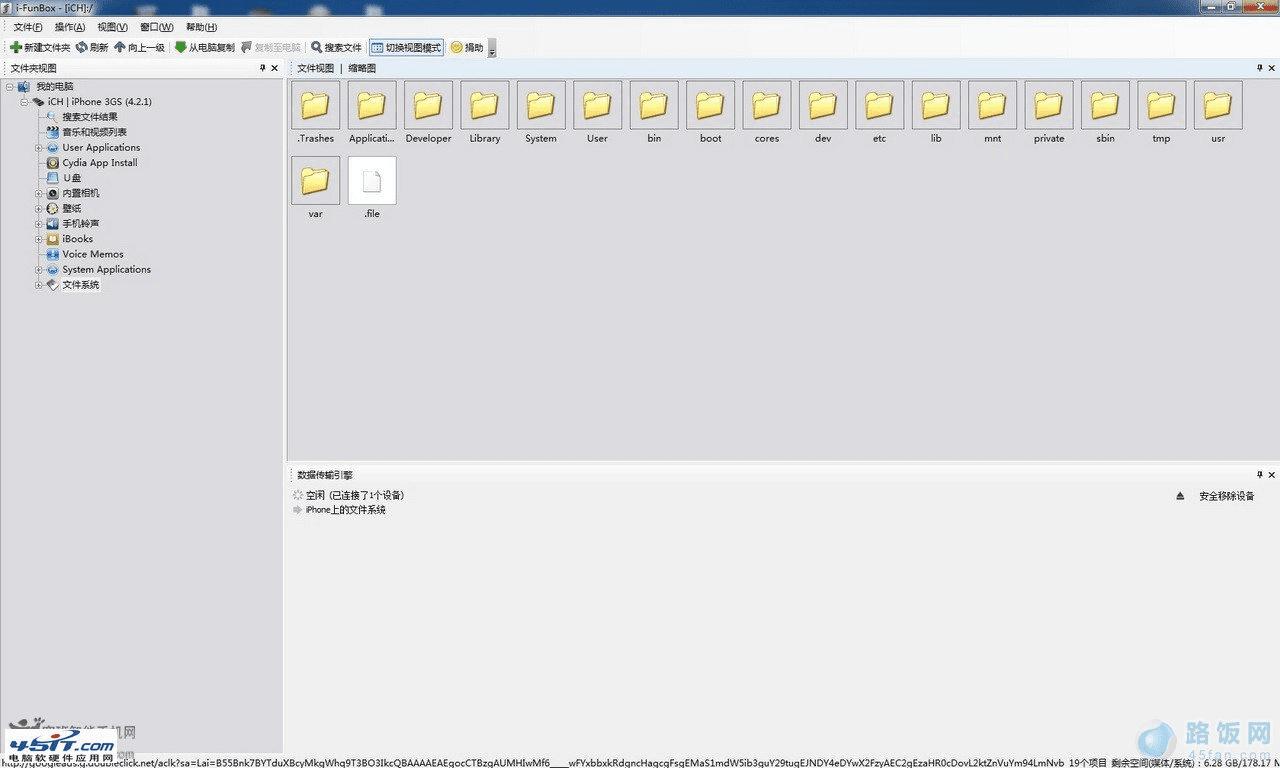Open the 帮助(H) menu
1280x768 pixels.
(x=202, y=27)
